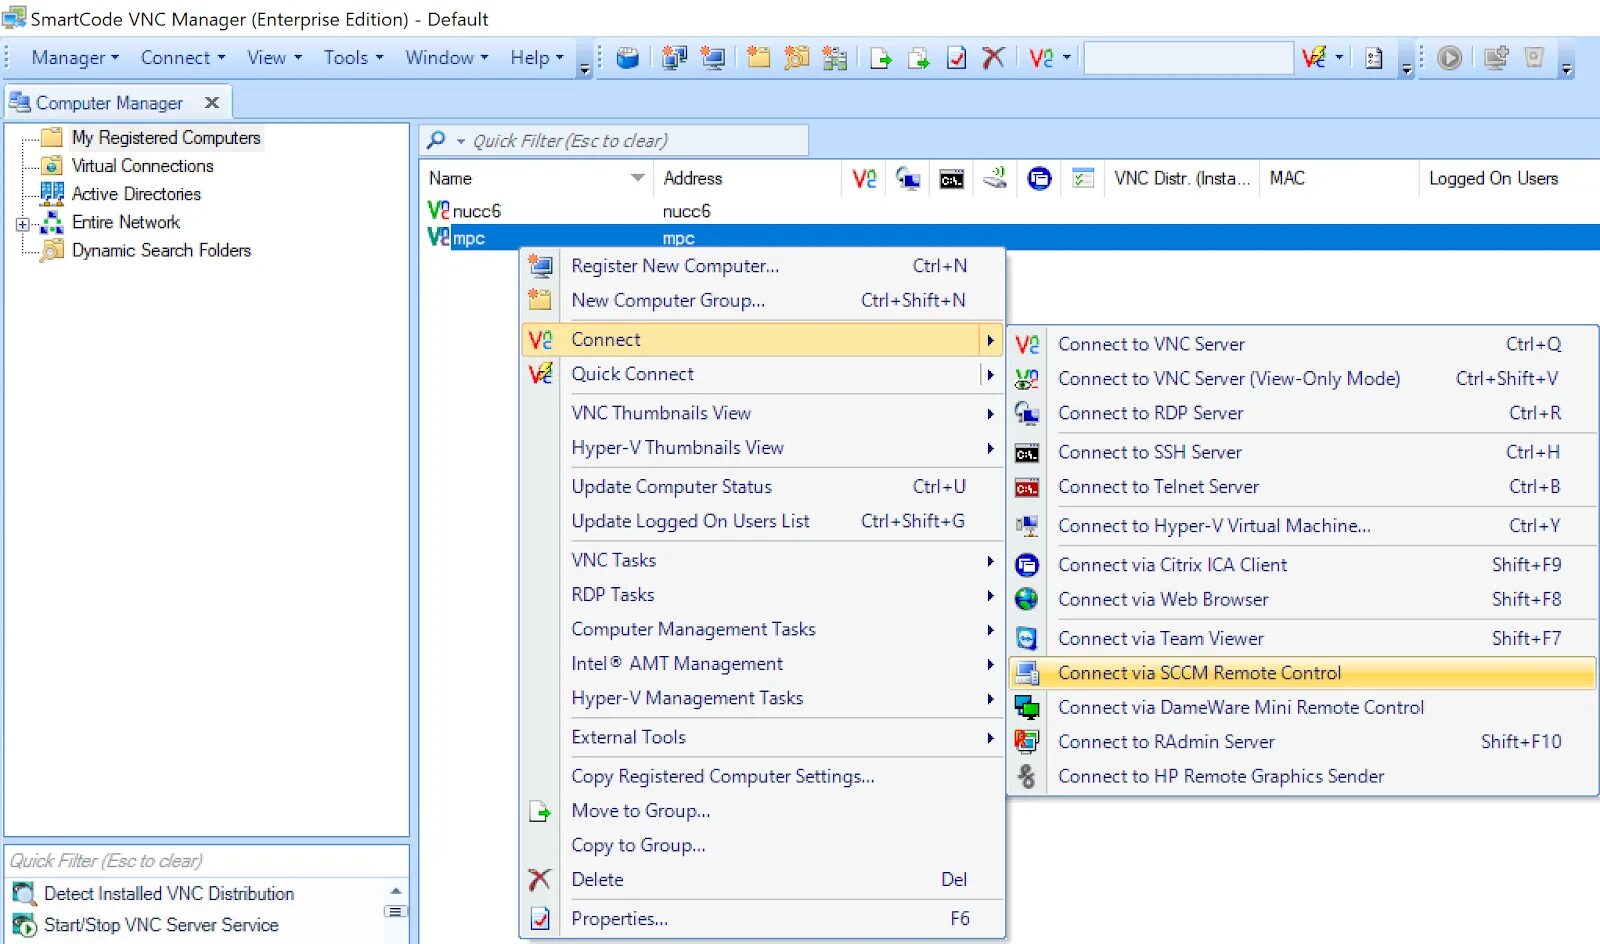
Task: Select Dynamic Search Folders in tree
Action: click(161, 250)
